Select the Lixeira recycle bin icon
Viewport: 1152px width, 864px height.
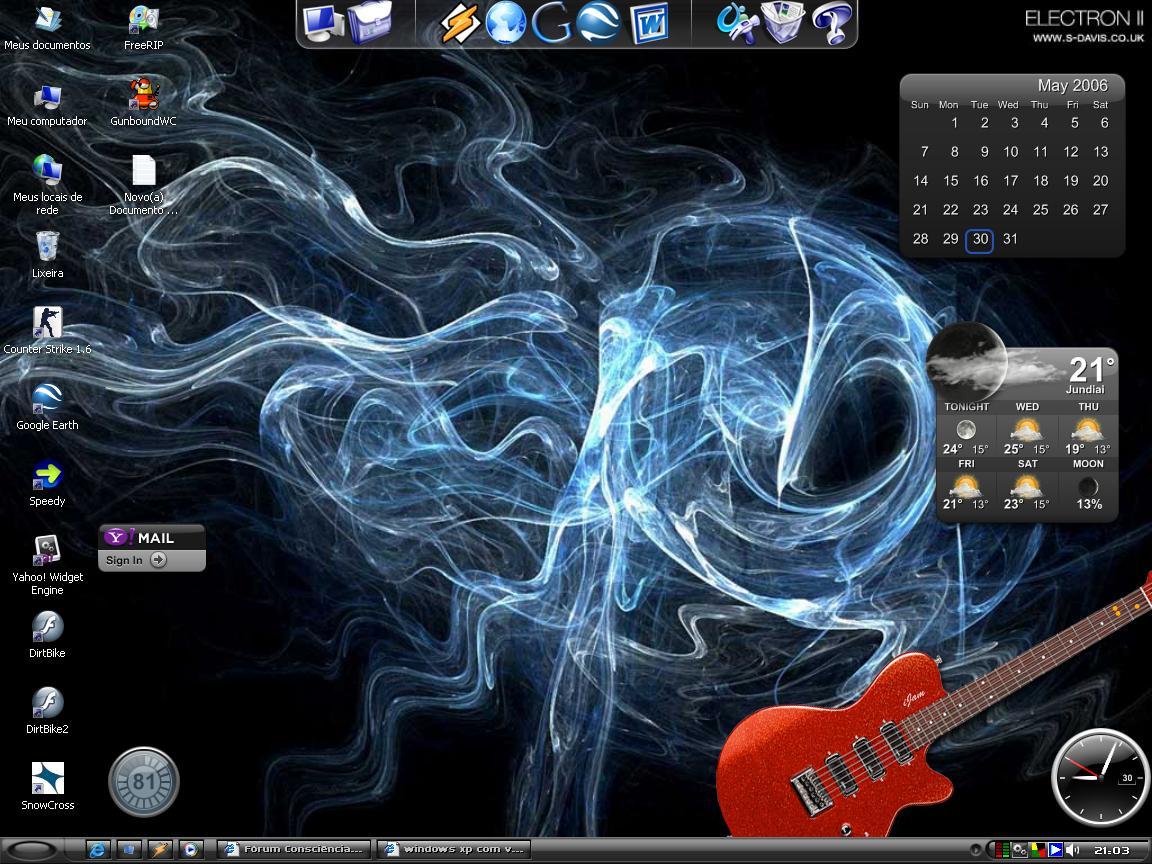coord(47,255)
